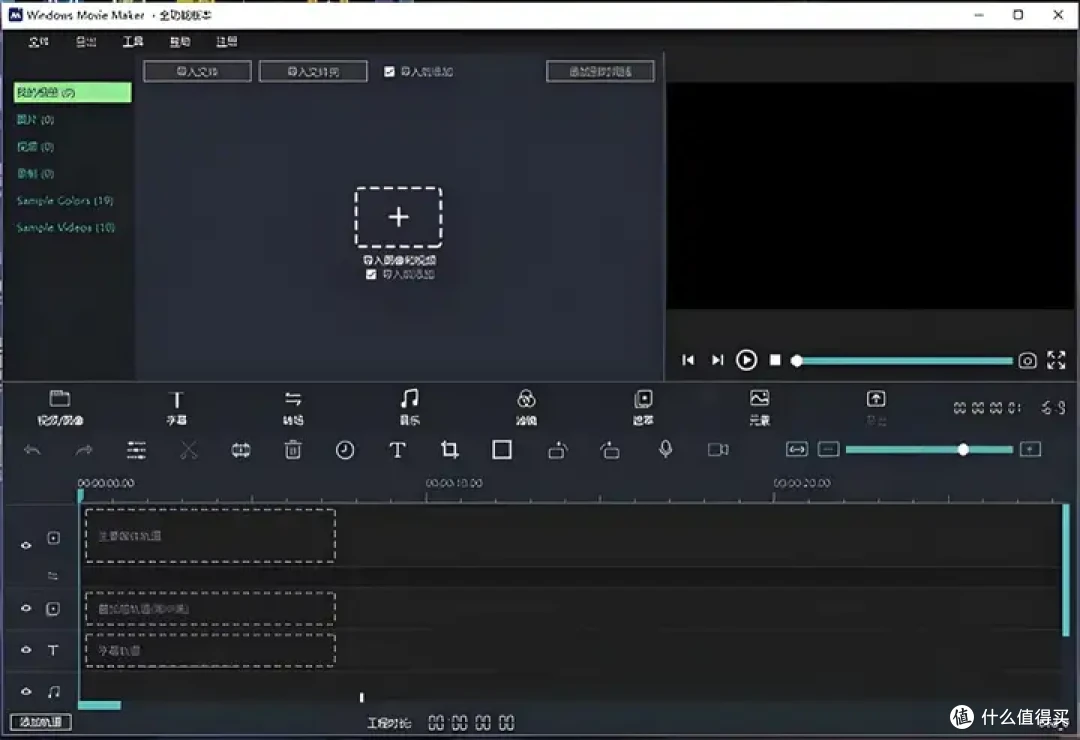Open the mask/overlay tab icon
Image resolution: width=1080 pixels, height=740 pixels.
click(x=643, y=407)
